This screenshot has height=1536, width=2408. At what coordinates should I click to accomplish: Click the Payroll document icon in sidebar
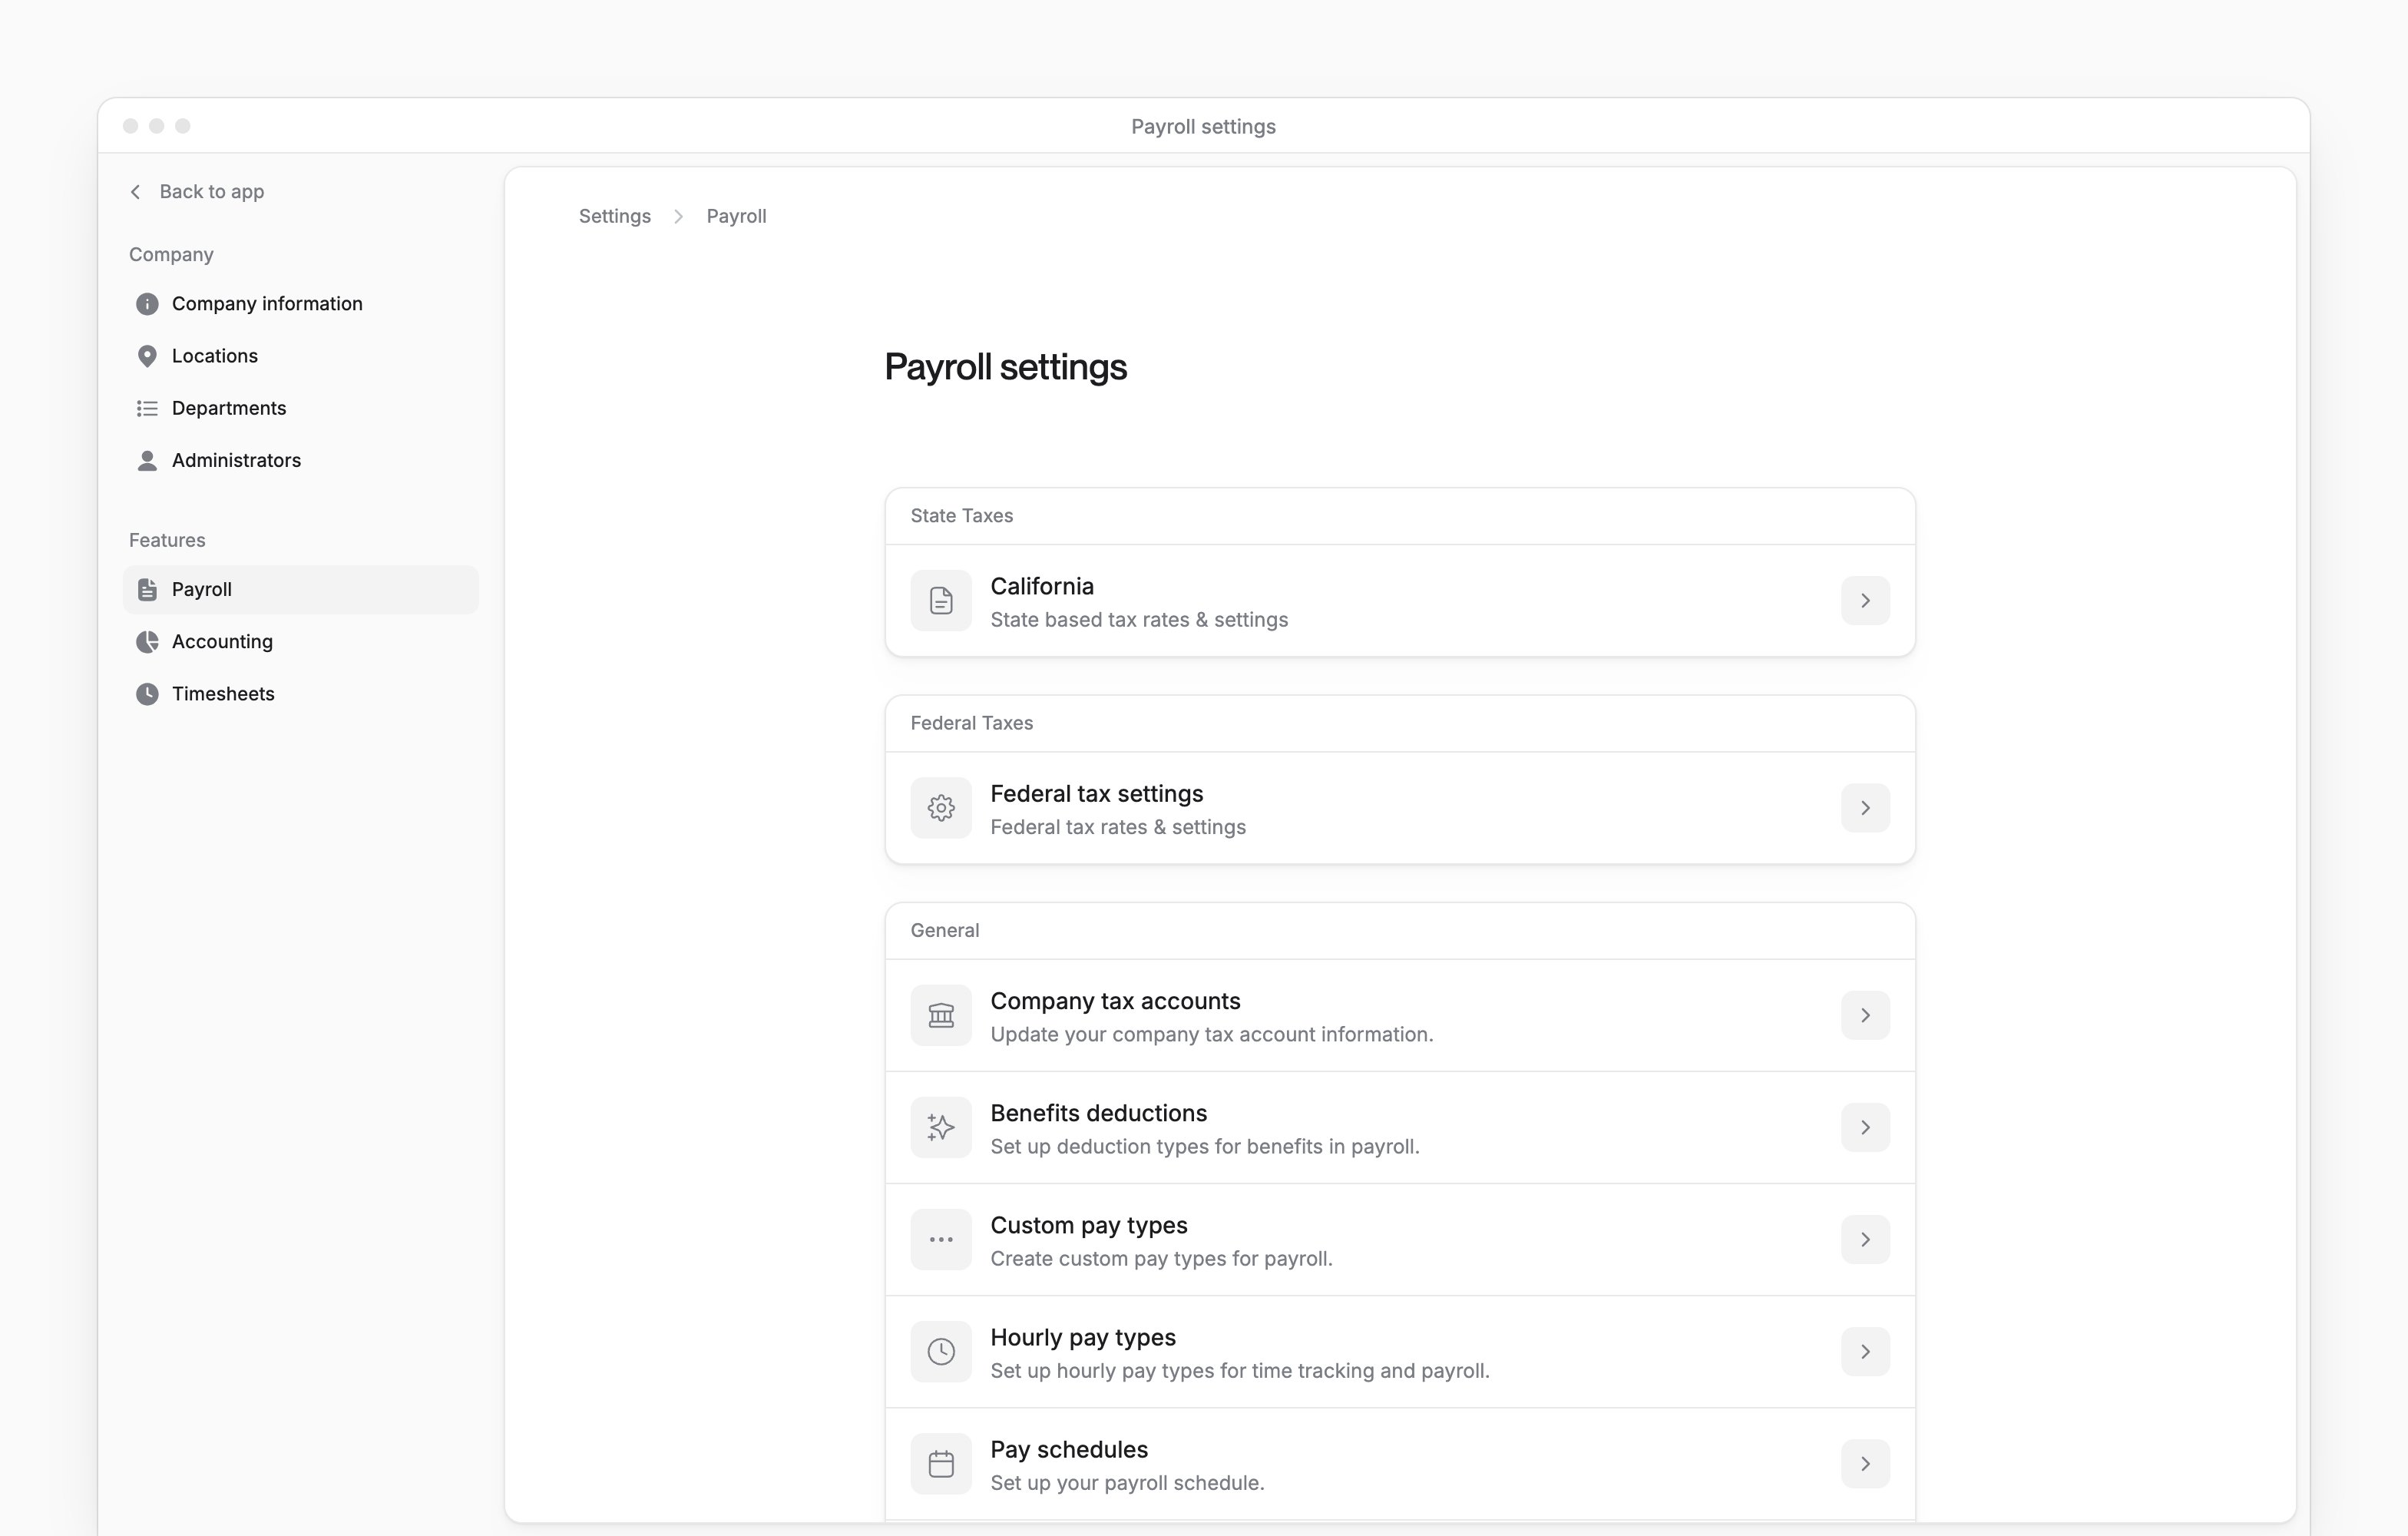coord(147,590)
